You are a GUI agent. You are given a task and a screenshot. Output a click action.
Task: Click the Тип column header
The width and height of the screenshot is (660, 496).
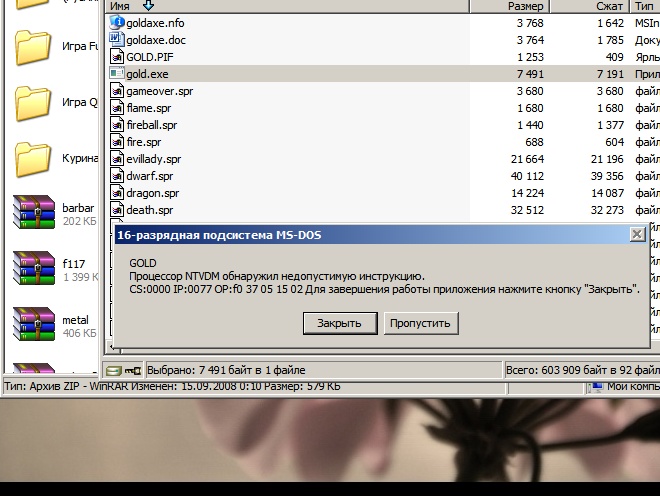click(644, 6)
